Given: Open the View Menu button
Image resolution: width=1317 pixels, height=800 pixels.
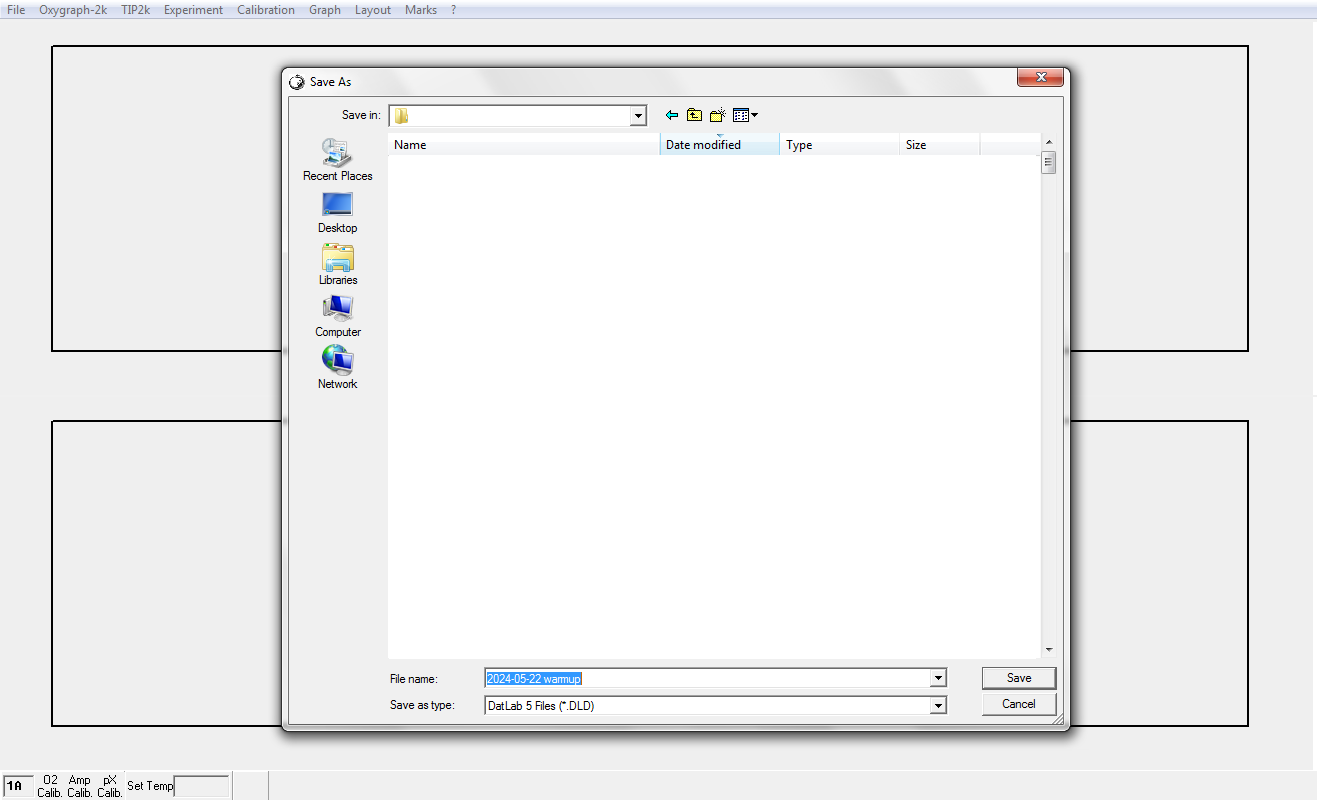Looking at the screenshot, I should point(745,115).
